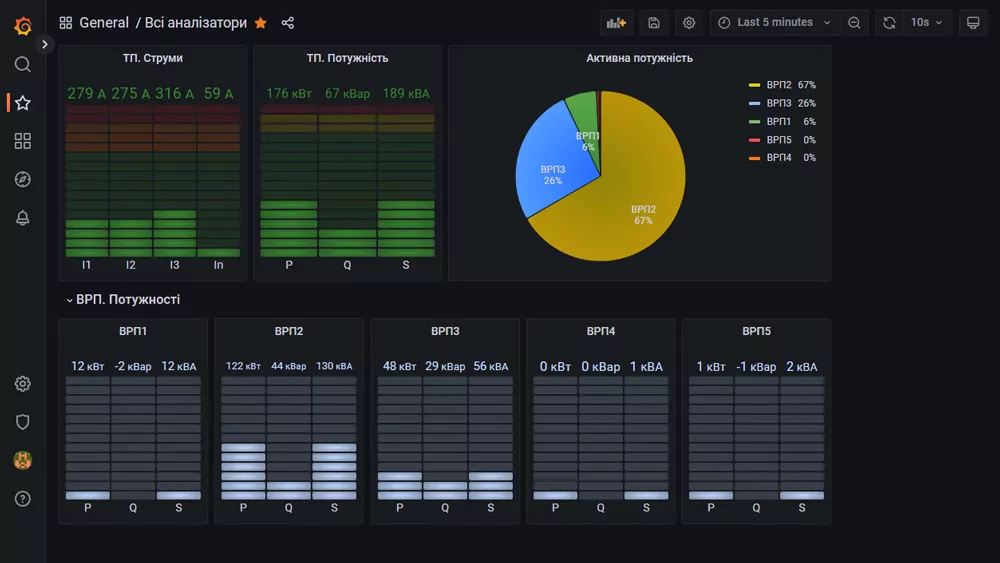The width and height of the screenshot is (1000, 563).
Task: Open the Alerting bell icon
Action: point(23,217)
